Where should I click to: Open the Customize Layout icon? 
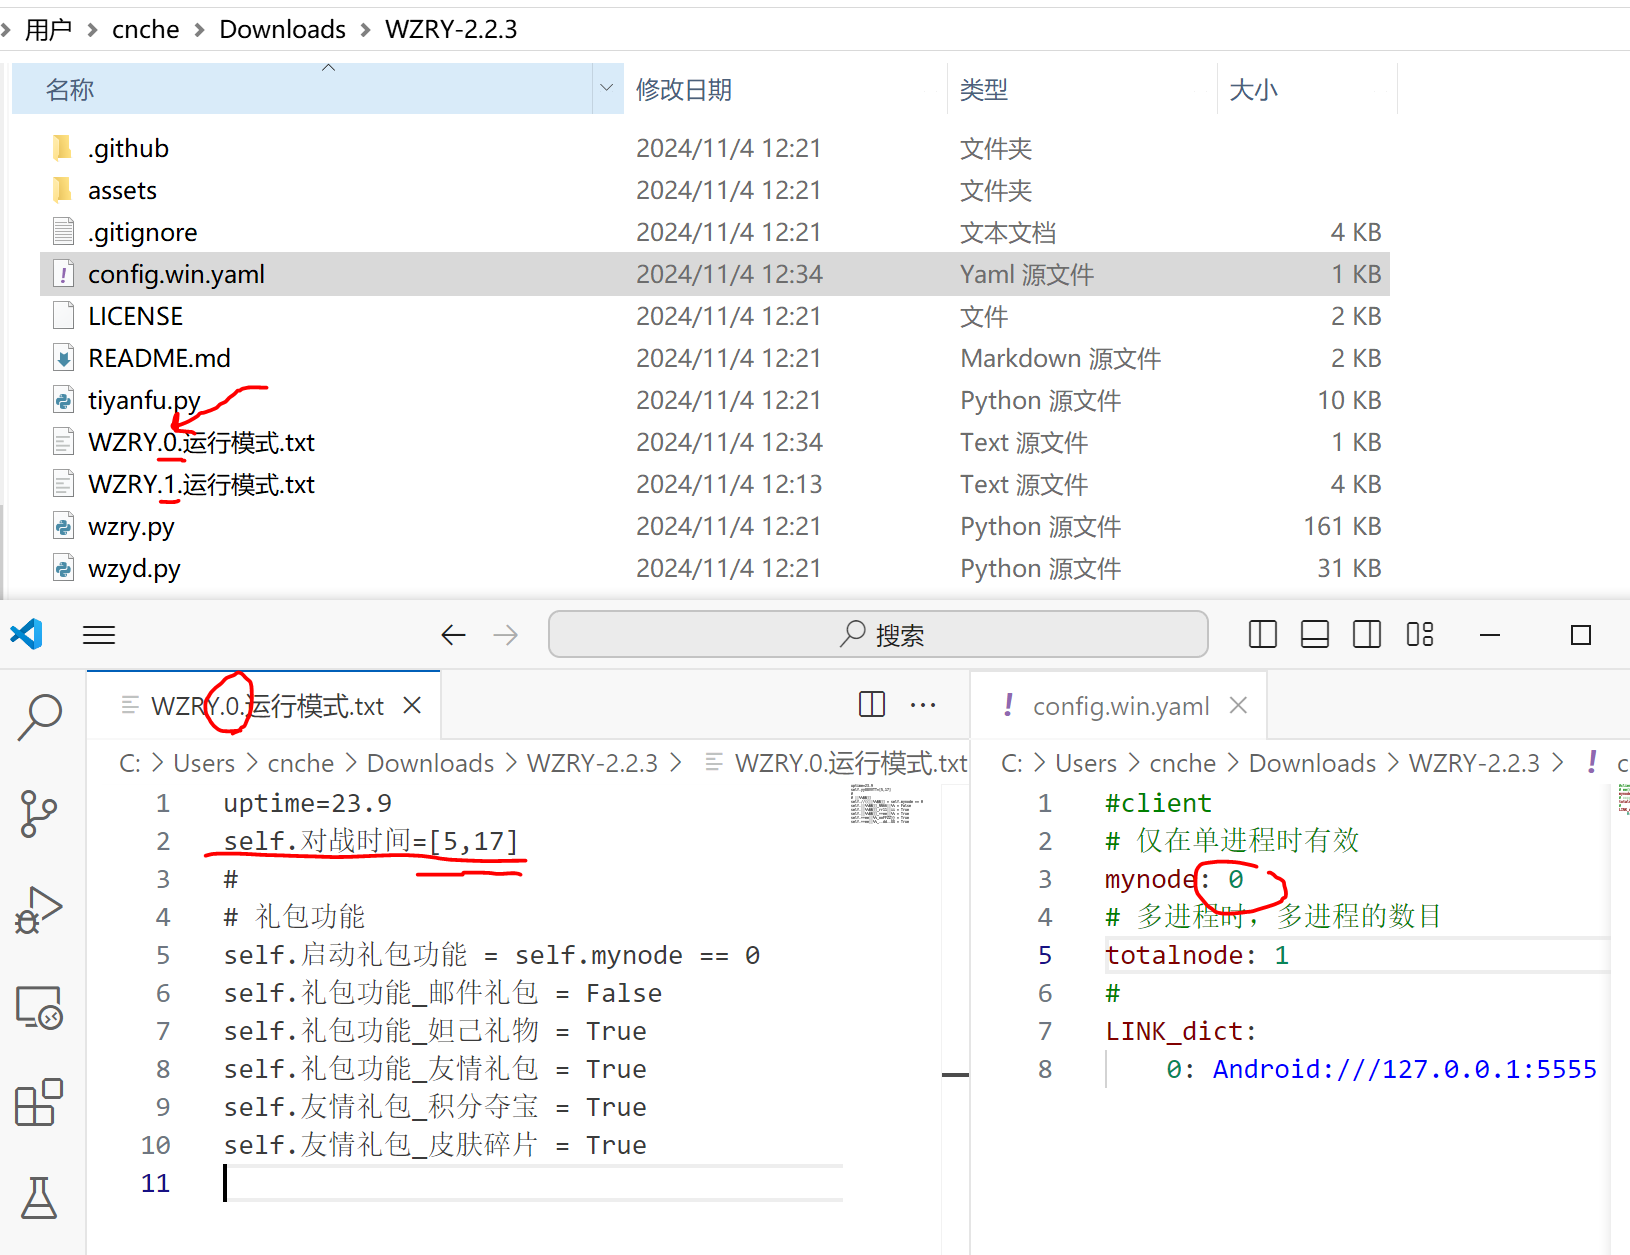coord(1420,635)
